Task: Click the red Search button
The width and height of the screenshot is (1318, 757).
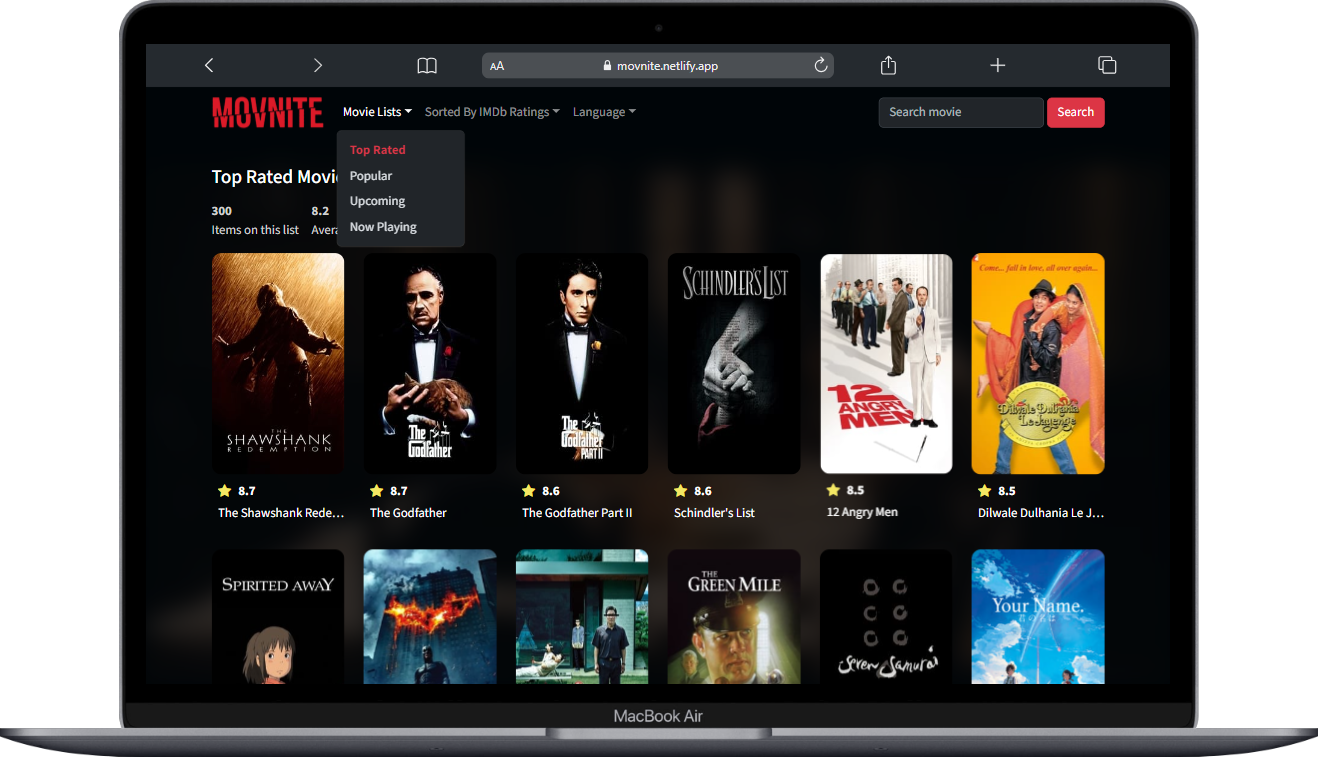Action: click(x=1076, y=112)
